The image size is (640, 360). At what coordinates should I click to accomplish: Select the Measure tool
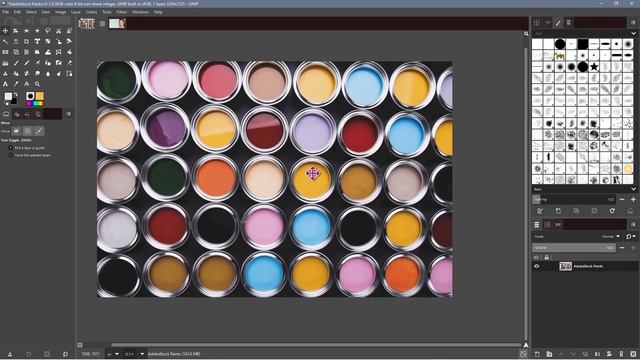[x=27, y=84]
